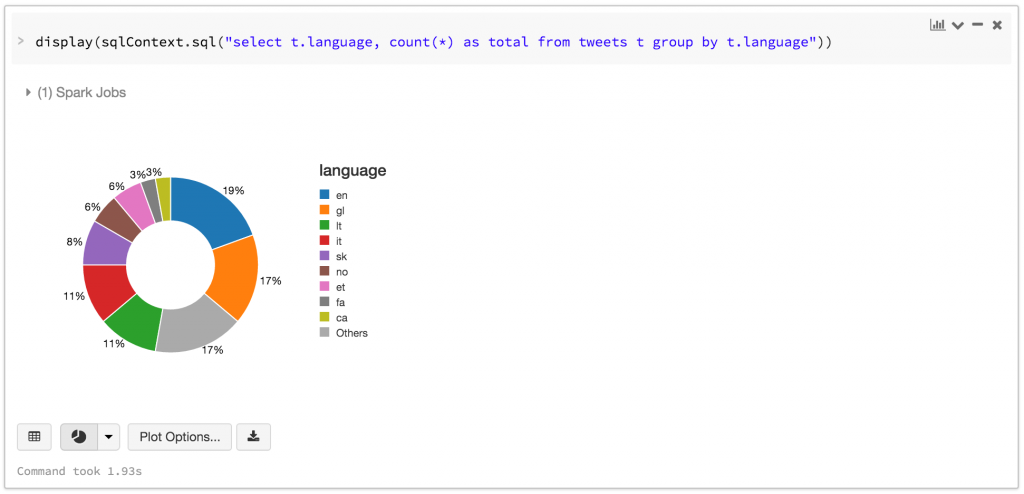Remove the cell with the X icon
The image size is (1024, 494).
pos(997,25)
